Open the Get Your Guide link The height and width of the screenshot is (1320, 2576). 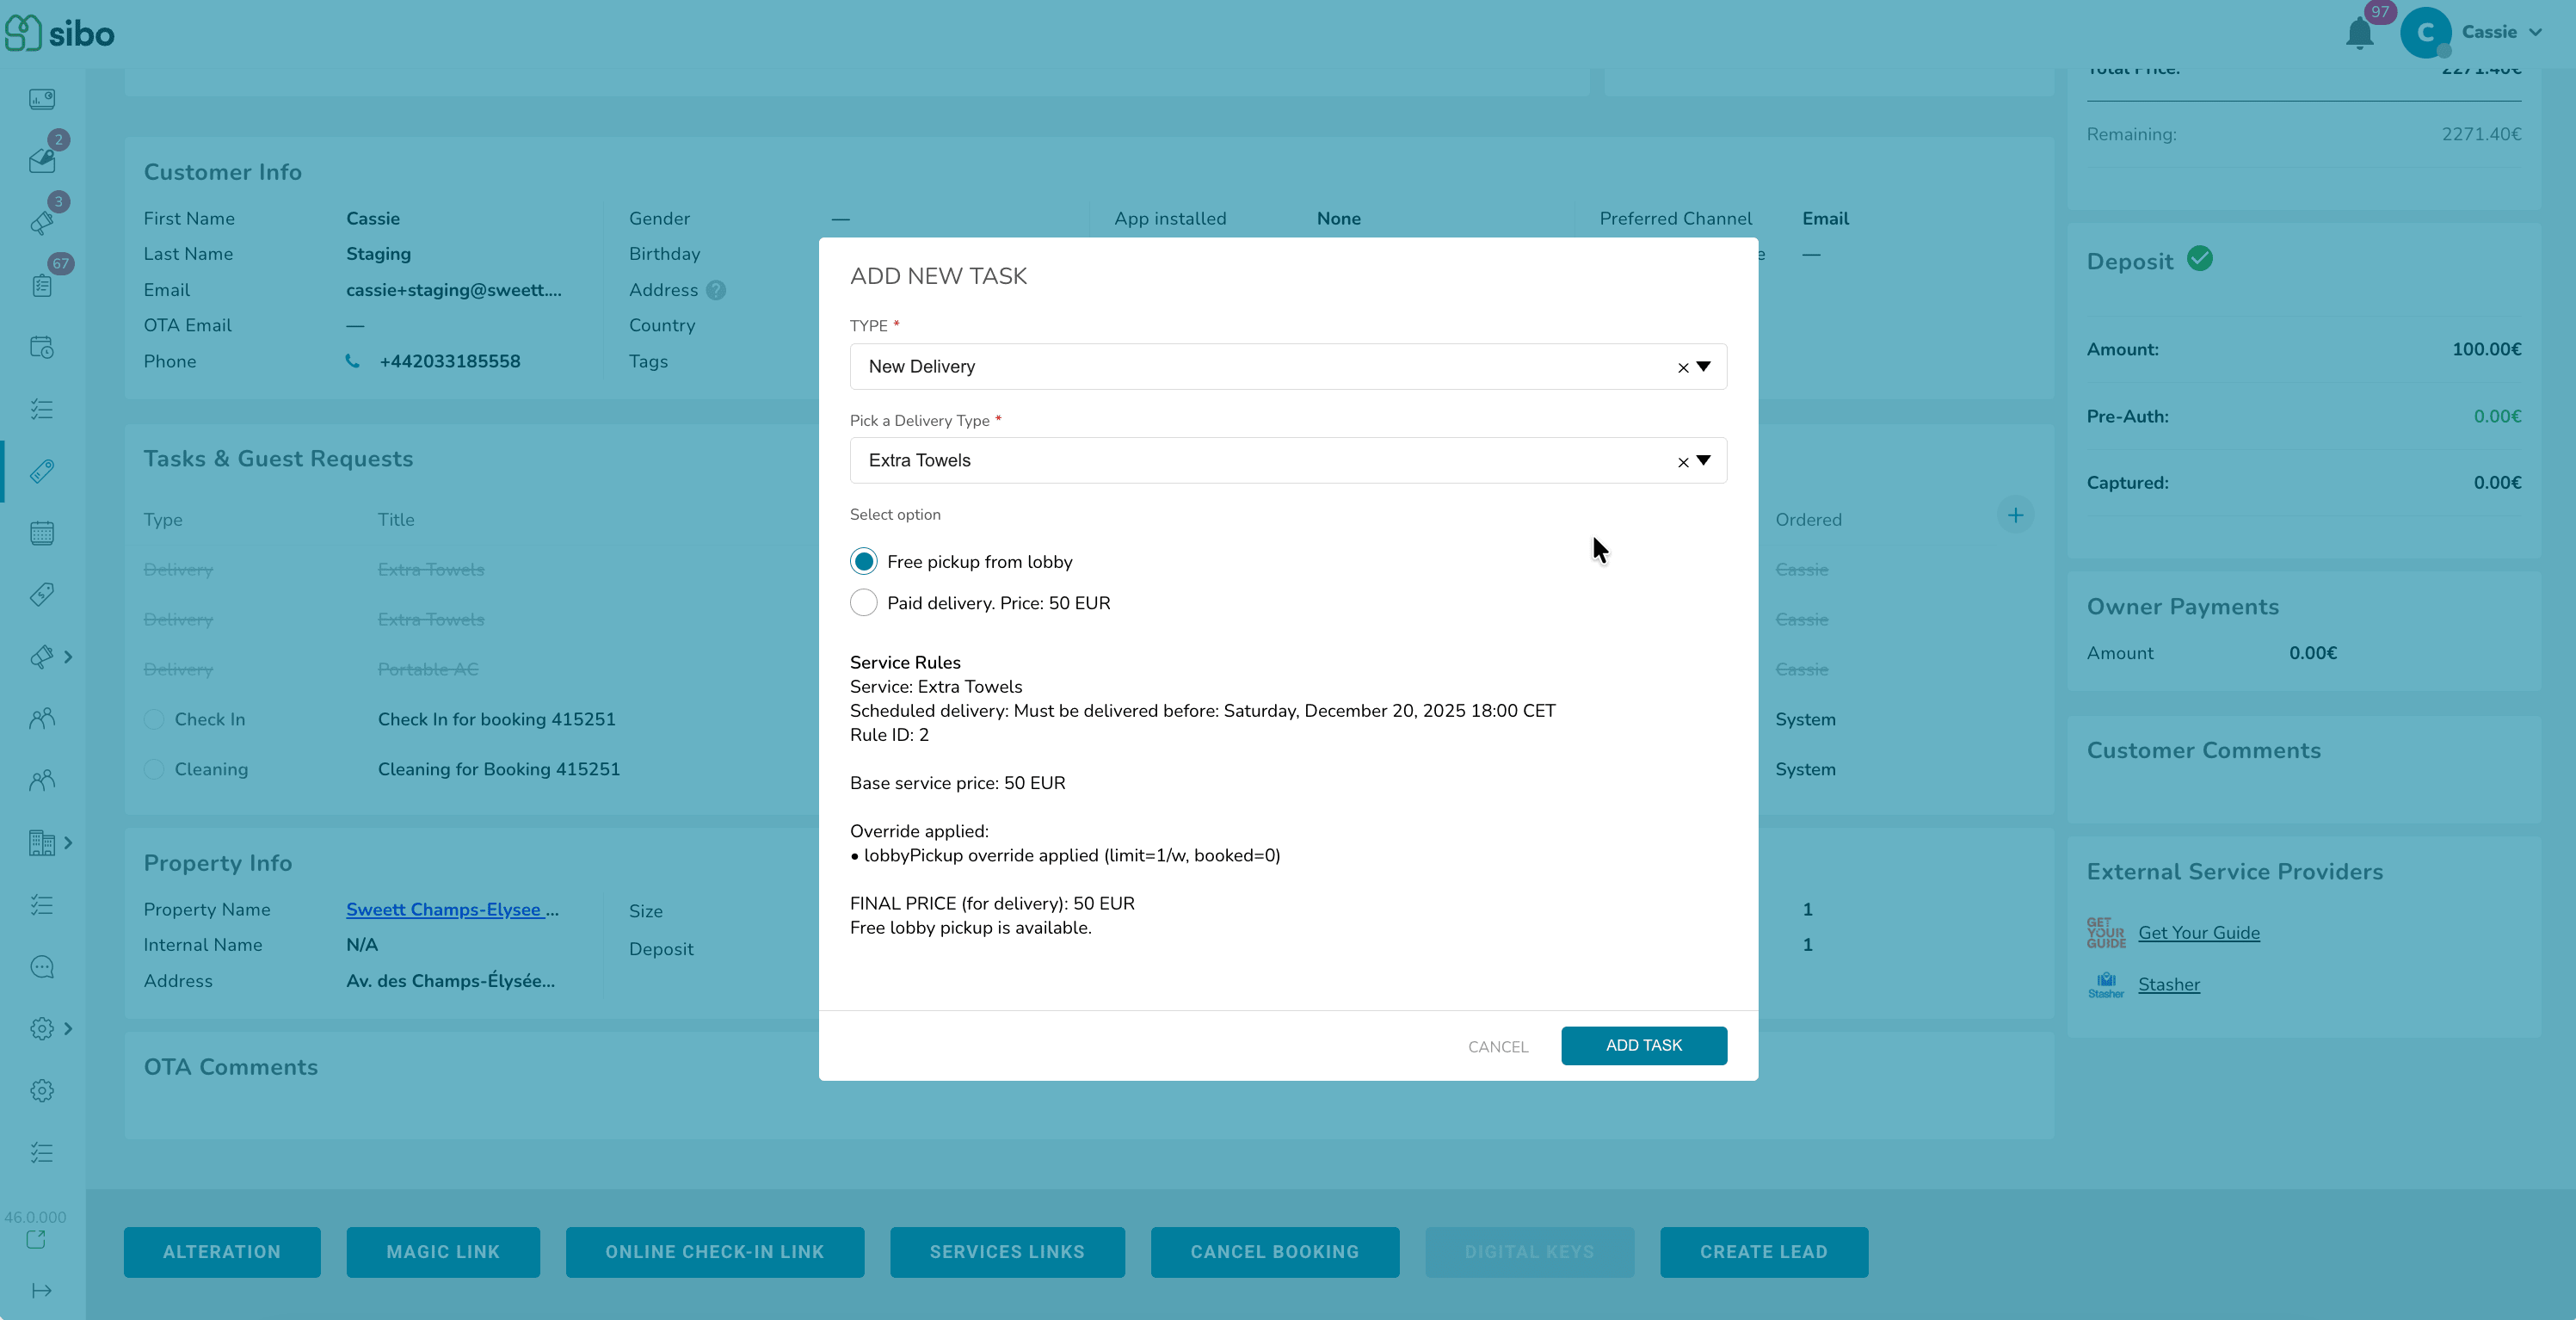(2199, 932)
